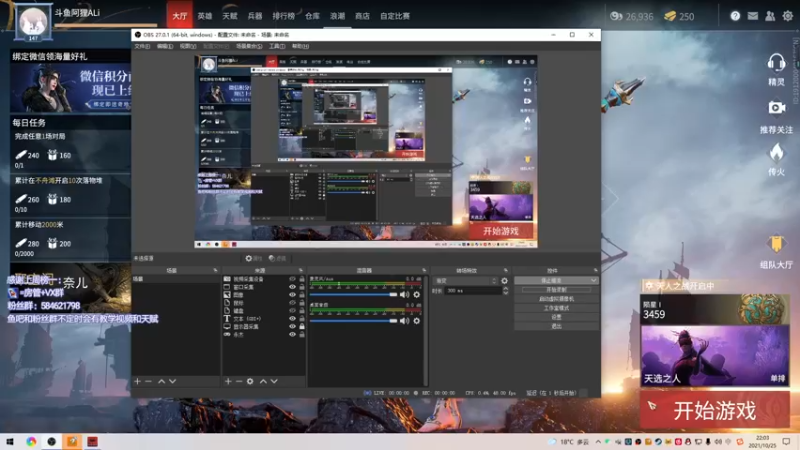Increase transition duration with up stepper
This screenshot has width=800, height=450.
coord(505,288)
